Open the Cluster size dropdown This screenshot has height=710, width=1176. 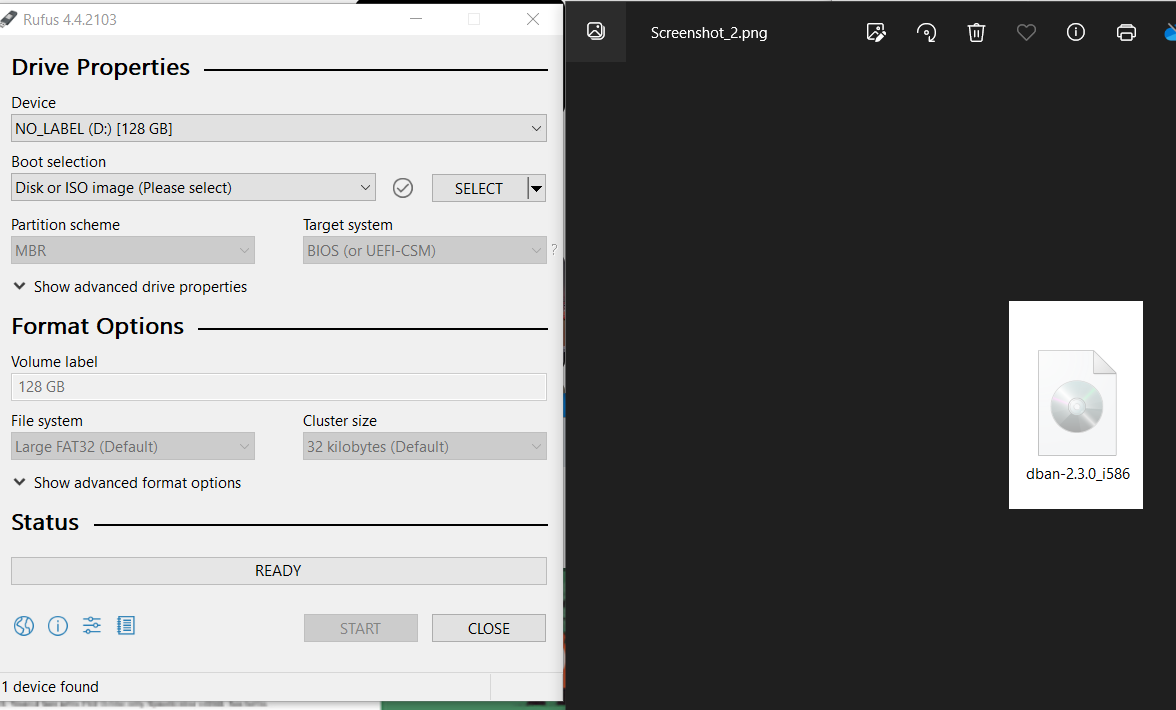[424, 446]
